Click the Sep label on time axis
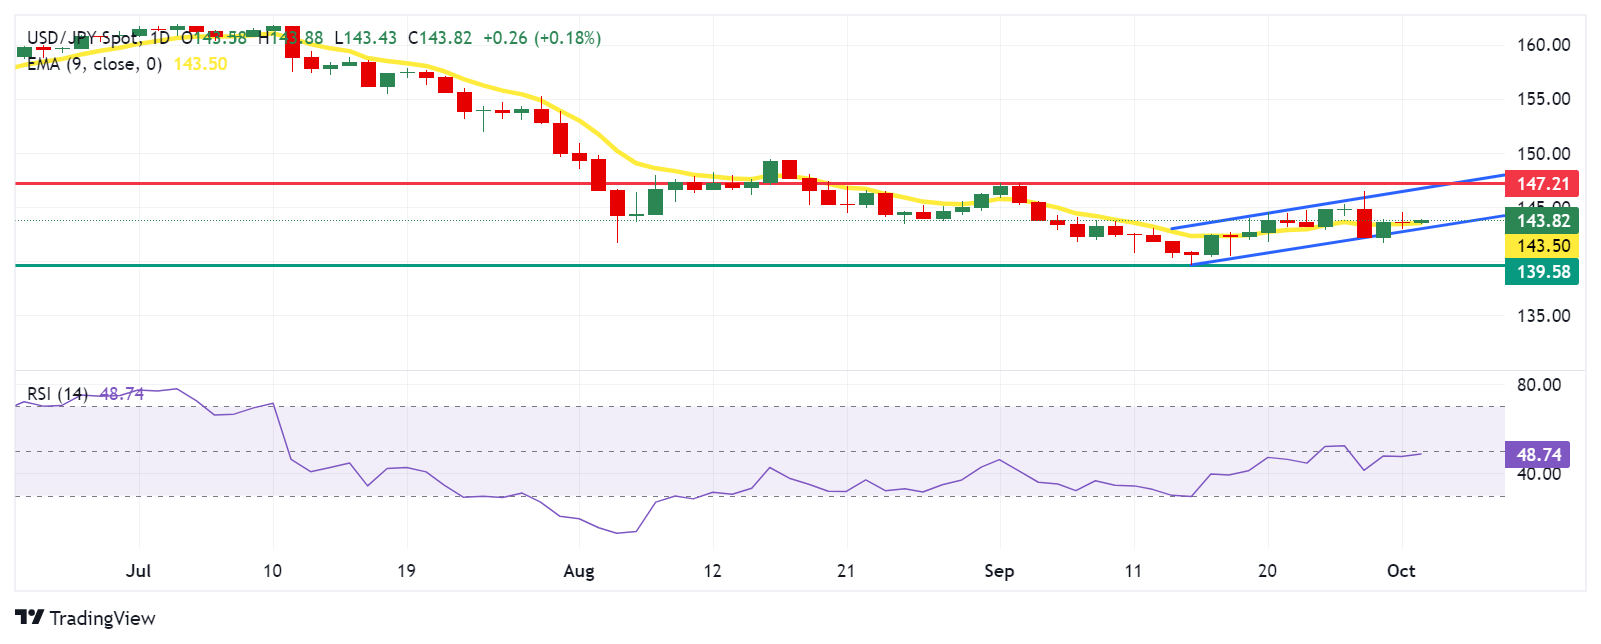Viewport: 1601px width, 644px height. click(x=999, y=571)
